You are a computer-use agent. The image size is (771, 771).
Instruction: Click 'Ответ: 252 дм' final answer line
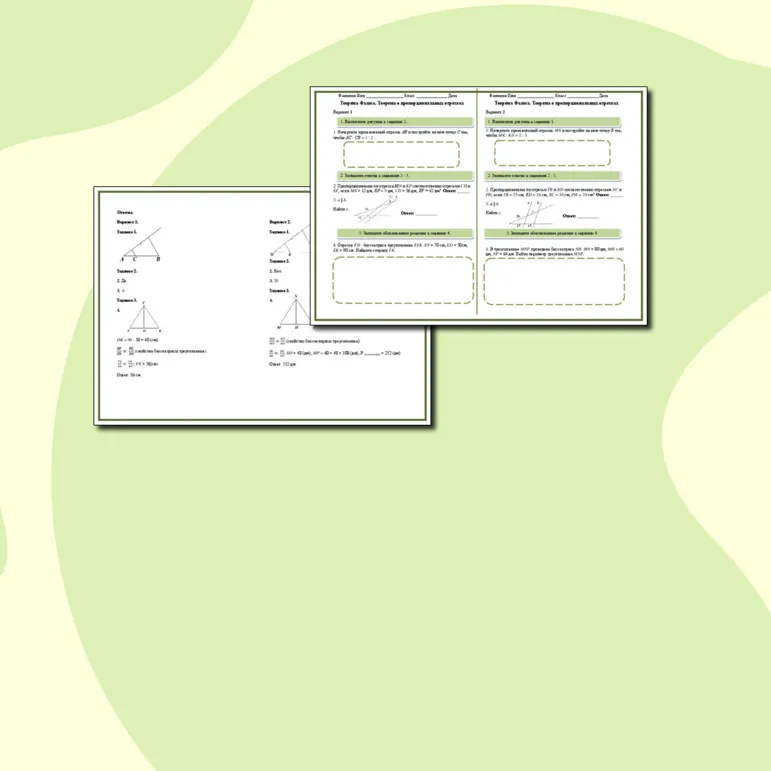coord(282,364)
